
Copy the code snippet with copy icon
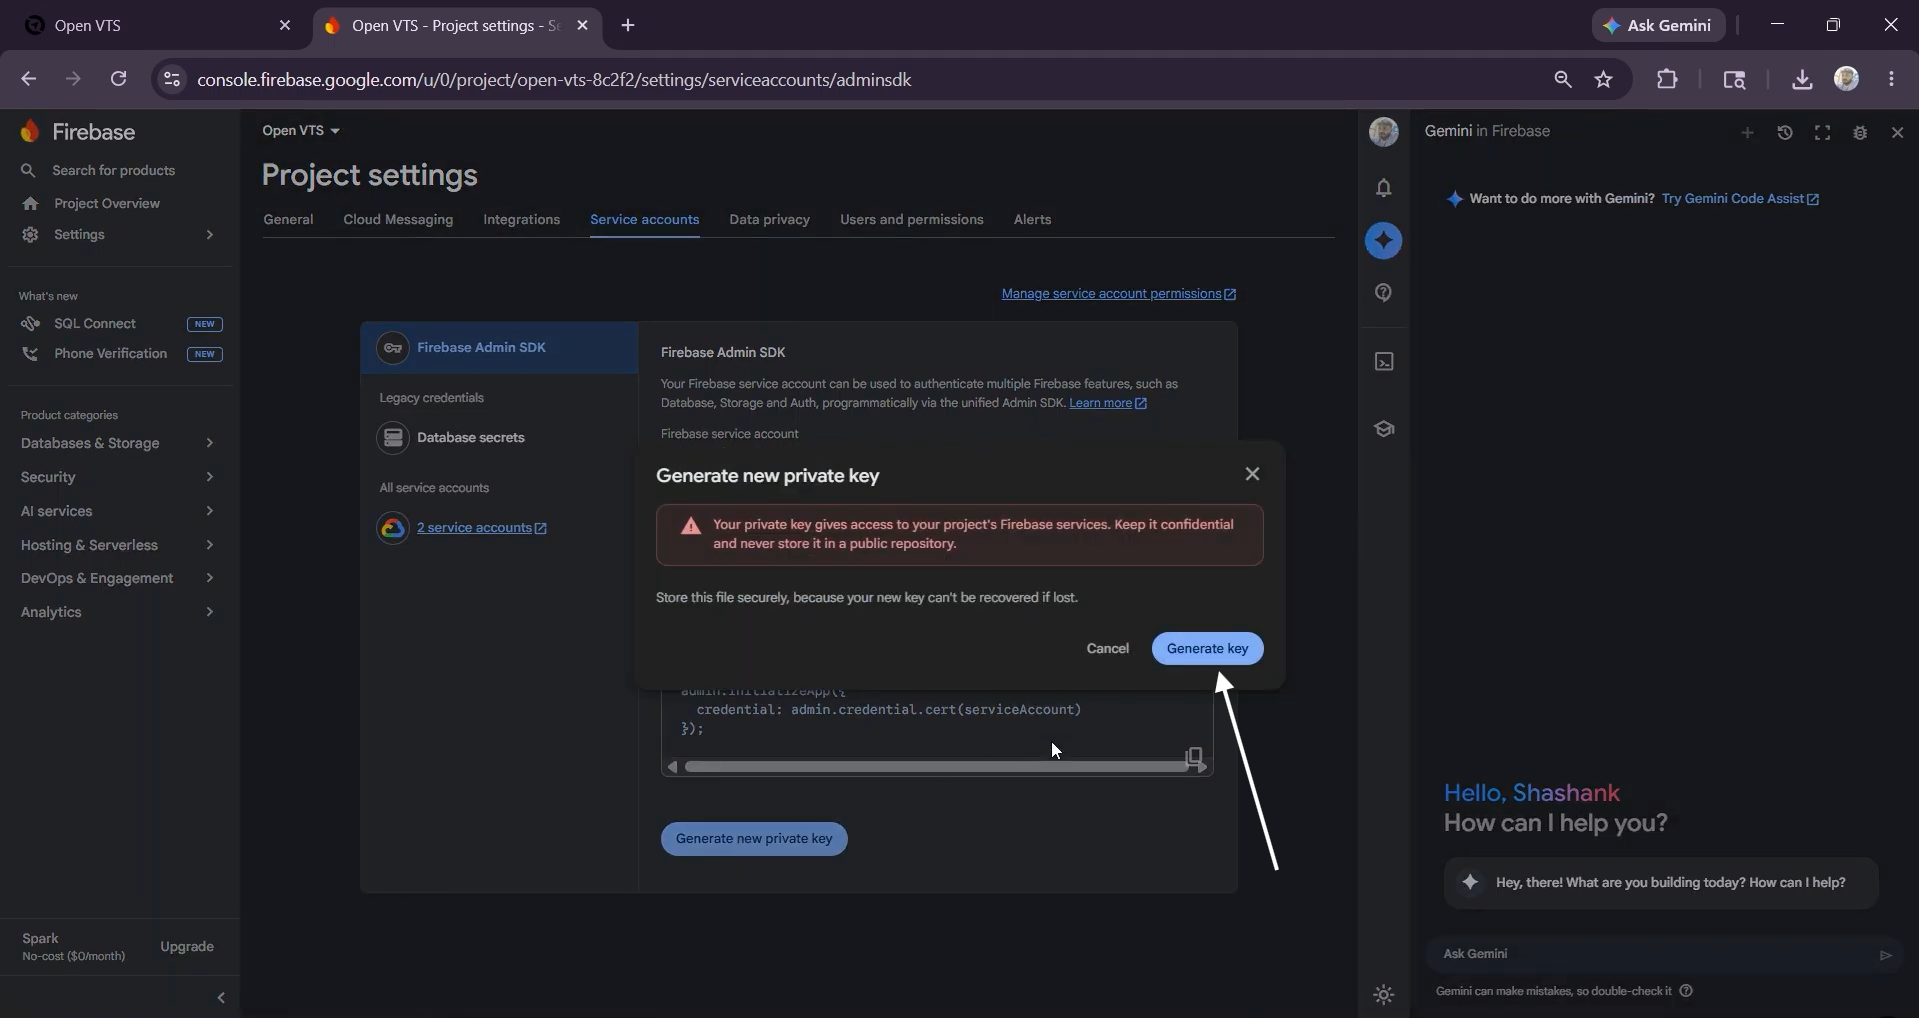[1194, 756]
